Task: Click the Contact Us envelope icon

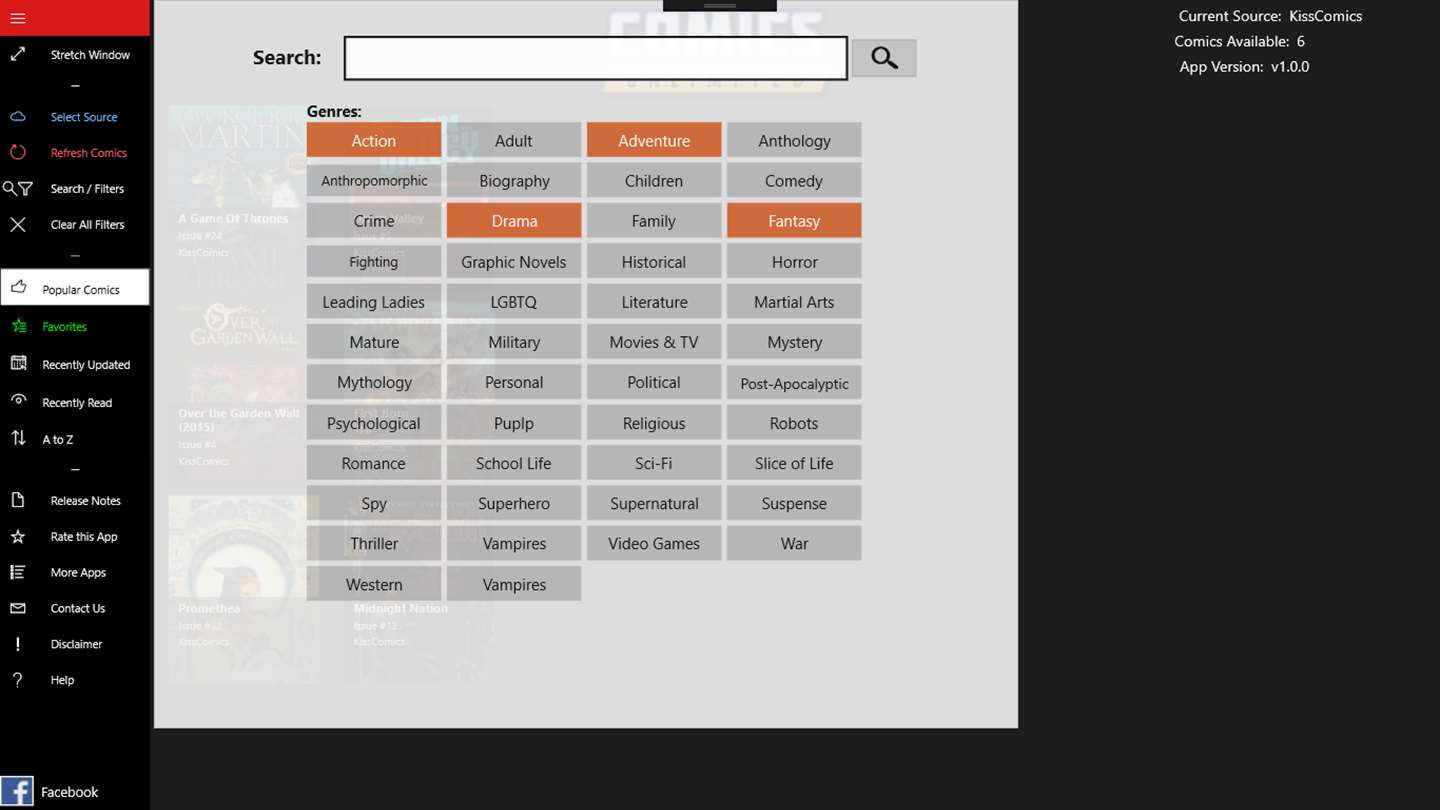Action: click(x=18, y=608)
